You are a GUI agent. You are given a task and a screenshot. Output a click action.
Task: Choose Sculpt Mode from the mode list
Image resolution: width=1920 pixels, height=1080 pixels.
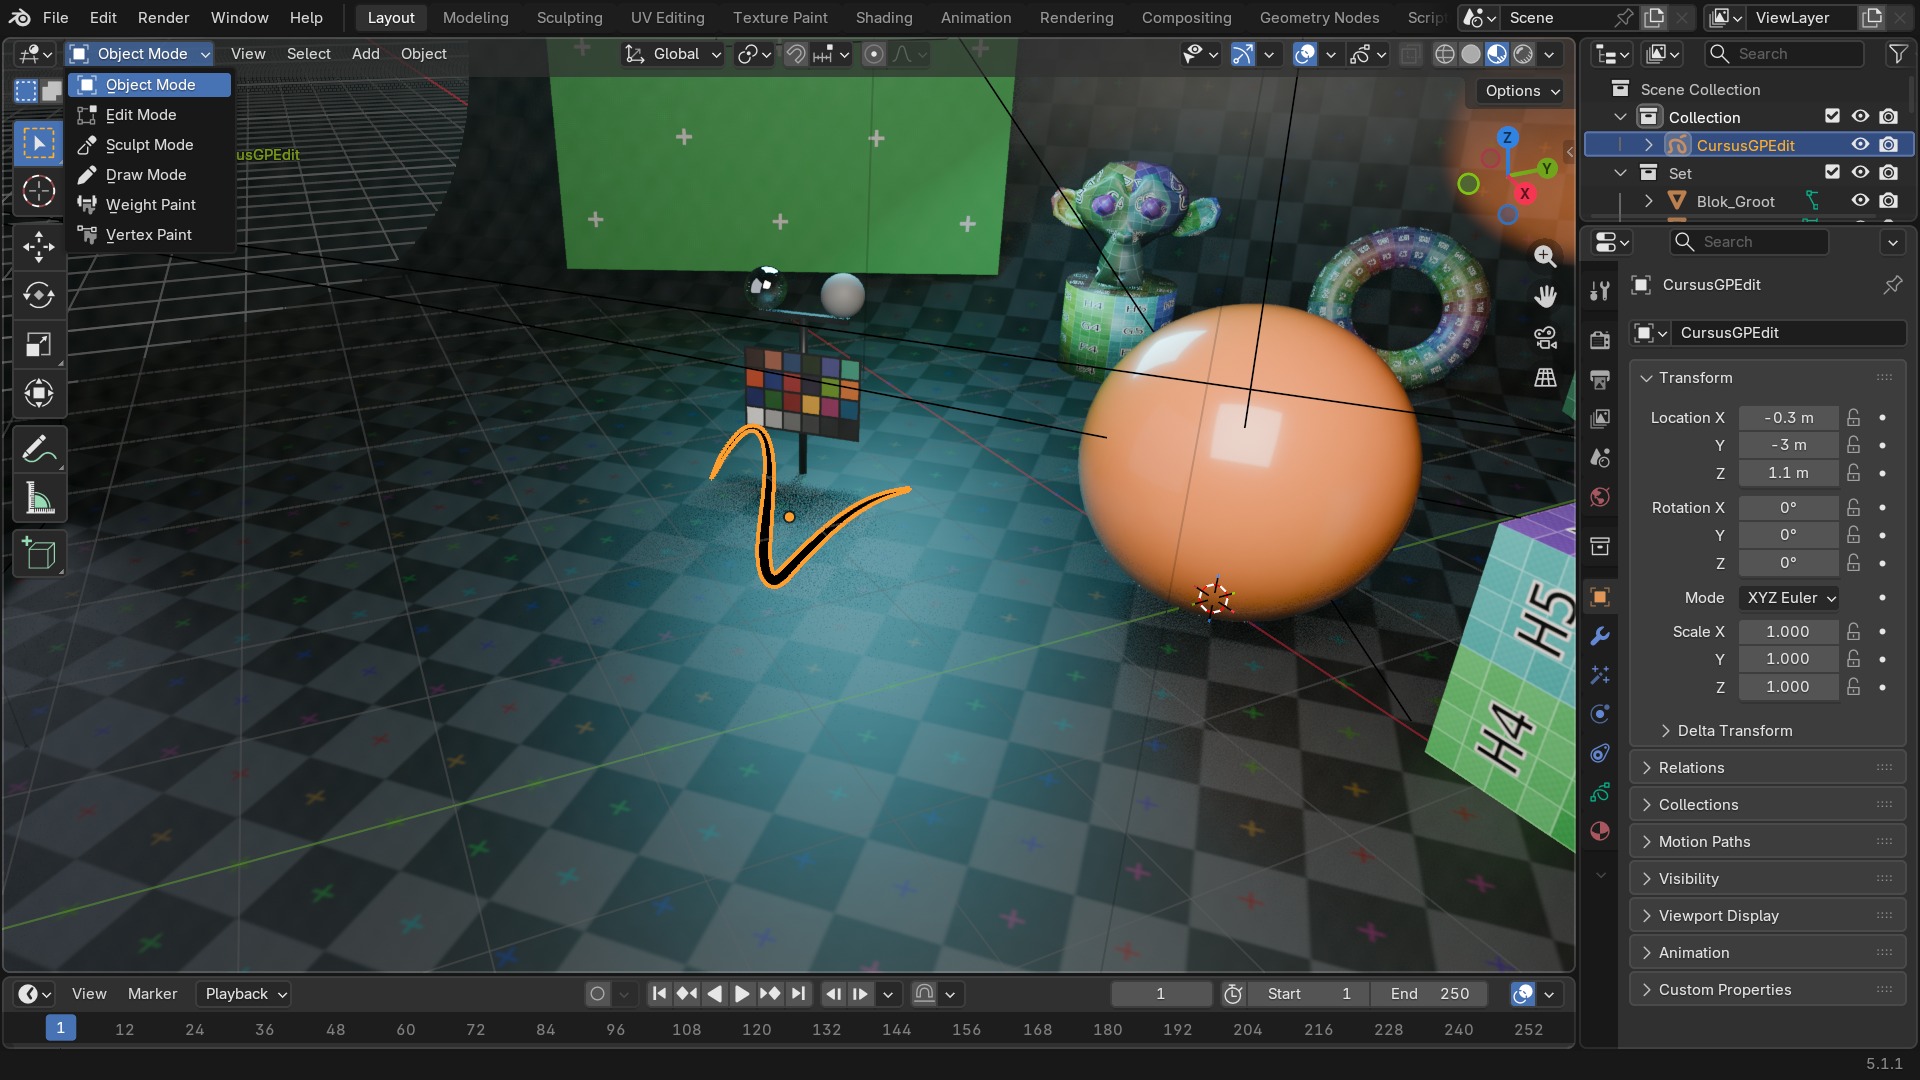(150, 145)
